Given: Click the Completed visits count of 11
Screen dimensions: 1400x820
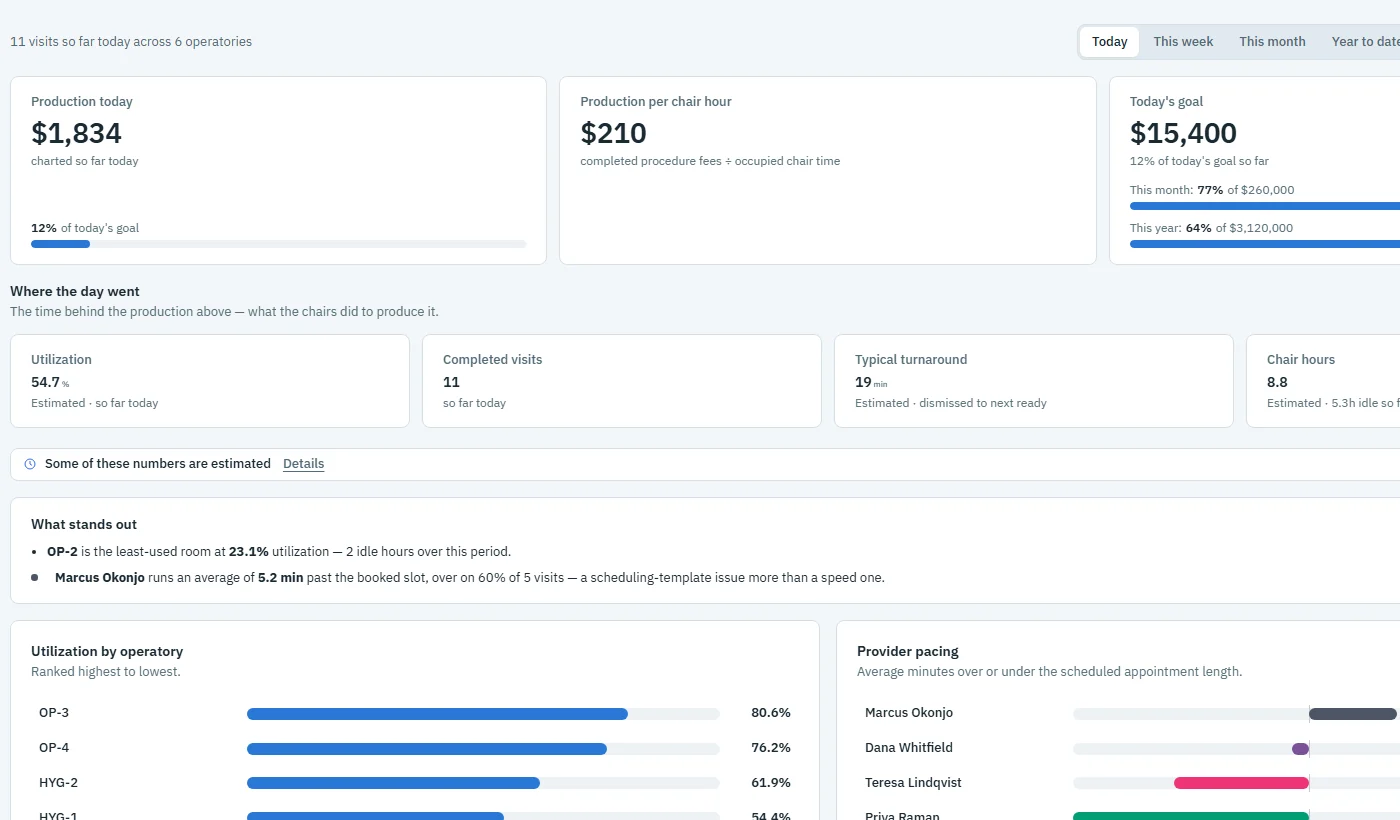Looking at the screenshot, I should (x=451, y=382).
